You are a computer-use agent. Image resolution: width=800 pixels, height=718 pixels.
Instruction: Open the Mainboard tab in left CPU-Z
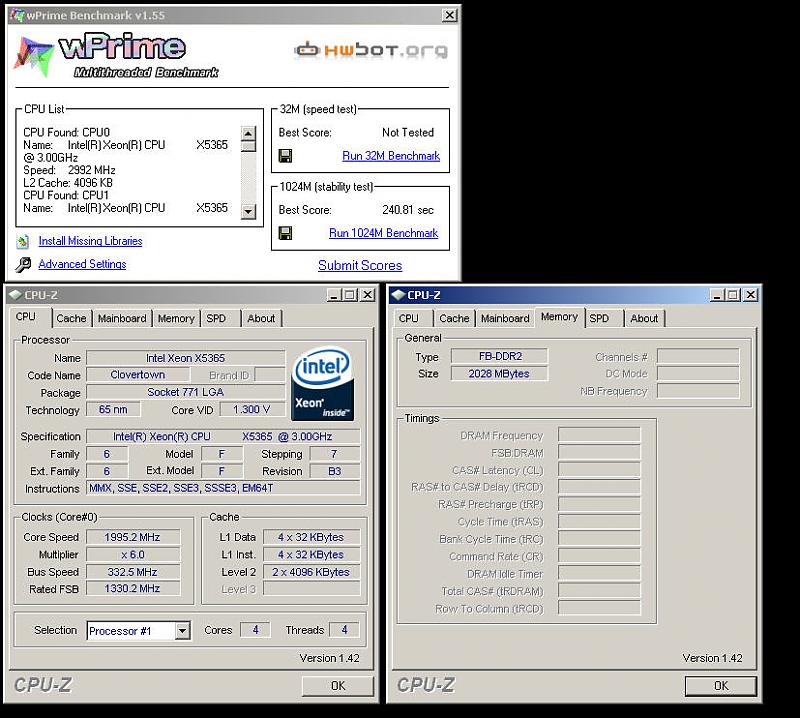[x=122, y=318]
